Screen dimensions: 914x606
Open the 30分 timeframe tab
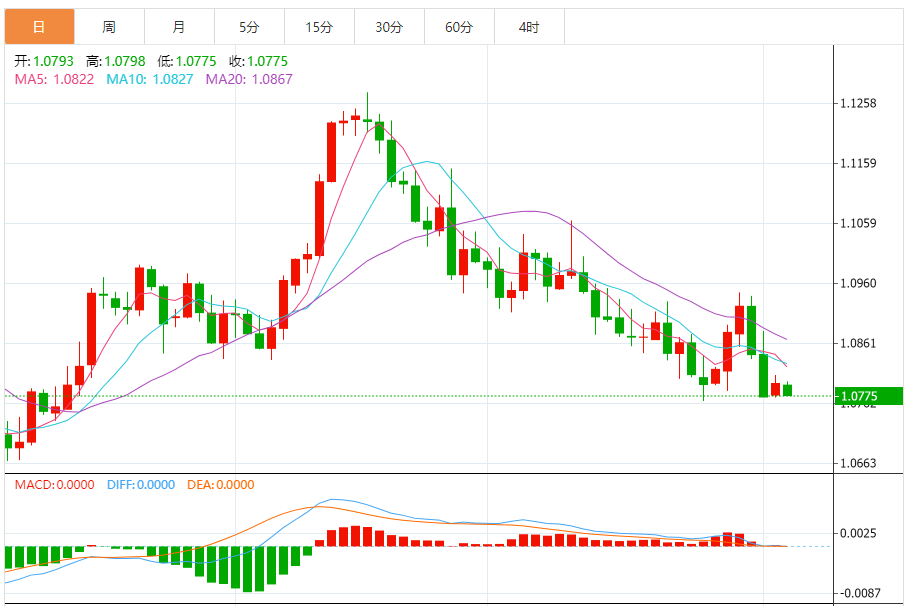[x=389, y=27]
